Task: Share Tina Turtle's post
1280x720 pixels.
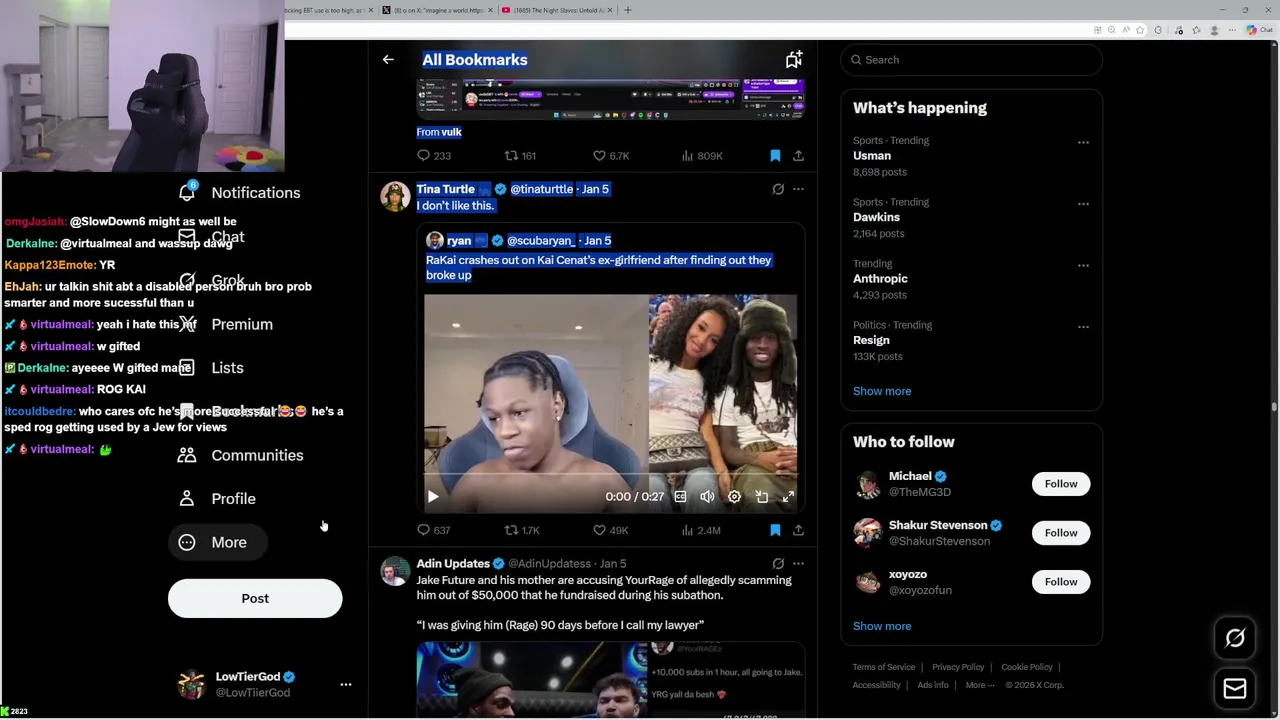Action: pos(798,530)
